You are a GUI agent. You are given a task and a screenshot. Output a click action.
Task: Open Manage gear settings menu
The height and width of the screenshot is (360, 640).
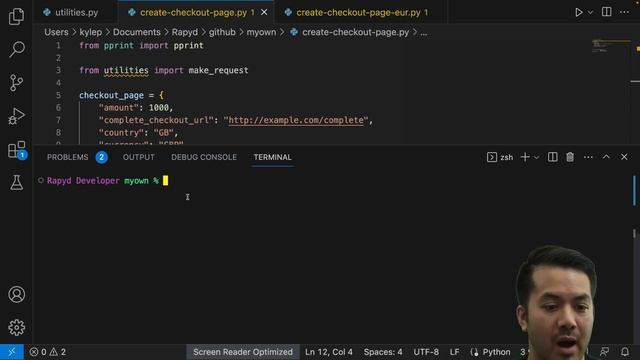pos(16,327)
